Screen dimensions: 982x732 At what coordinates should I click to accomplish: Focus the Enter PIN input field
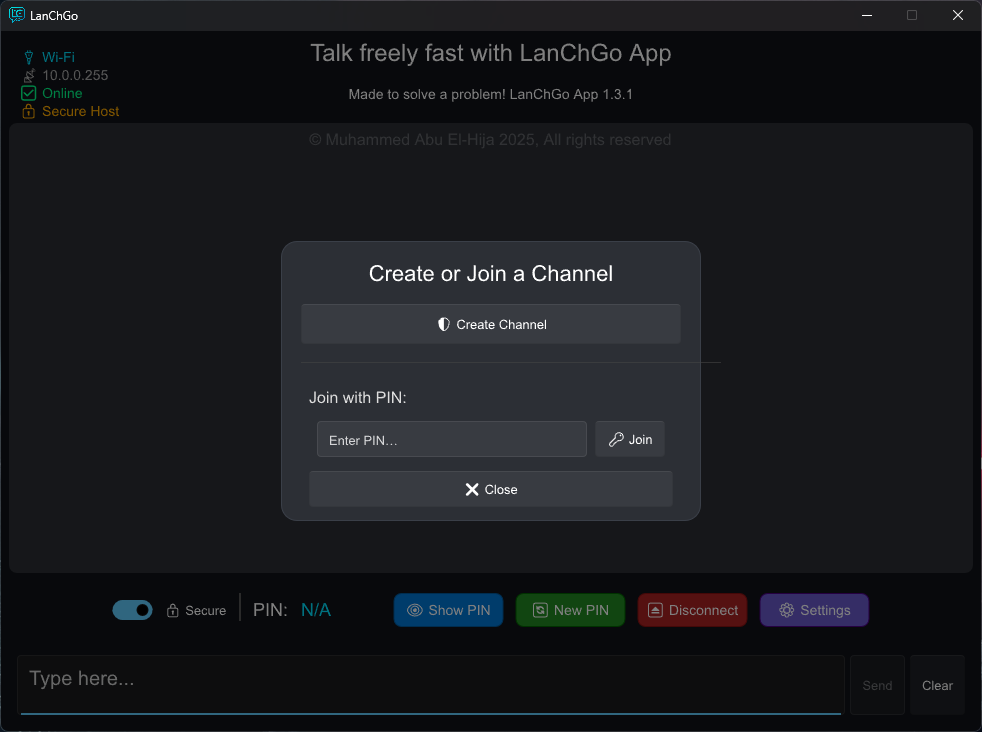pos(451,440)
